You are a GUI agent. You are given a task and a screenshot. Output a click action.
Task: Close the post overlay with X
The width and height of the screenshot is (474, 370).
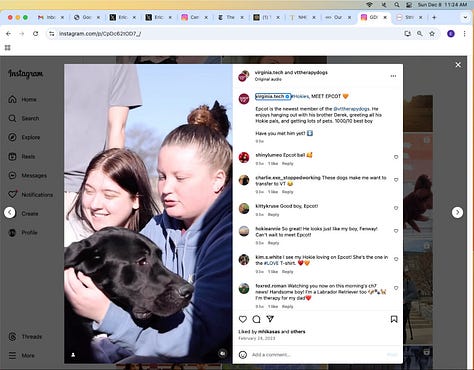click(x=458, y=65)
